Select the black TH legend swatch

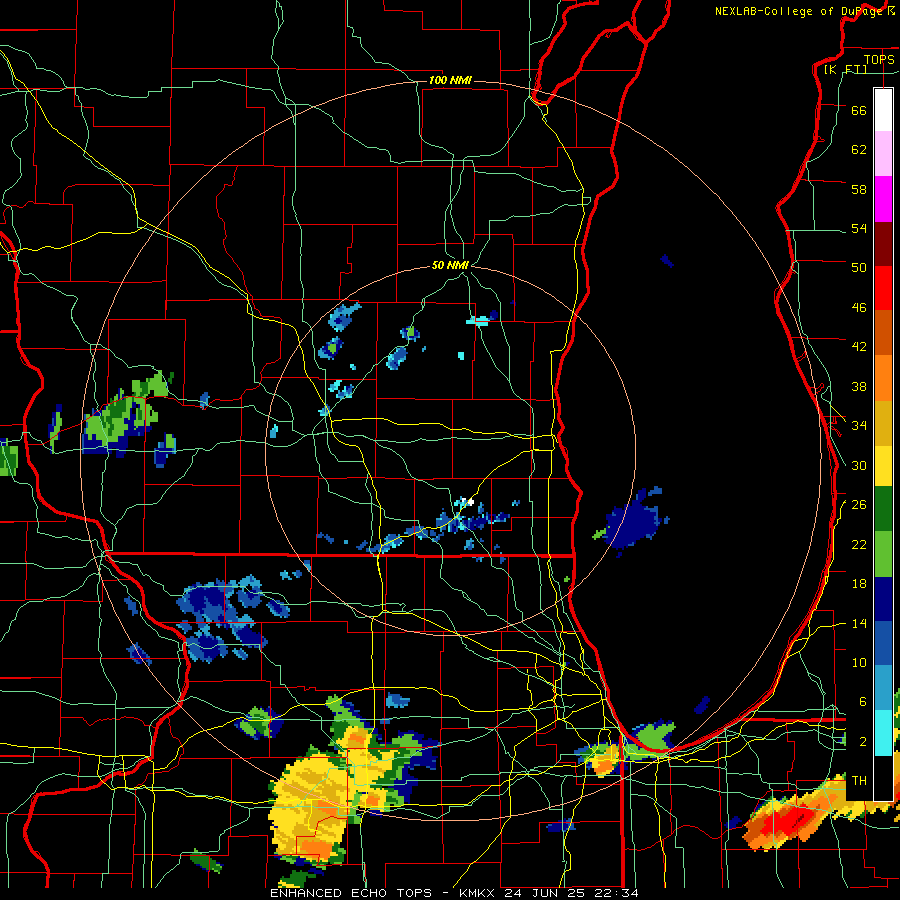tap(883, 778)
